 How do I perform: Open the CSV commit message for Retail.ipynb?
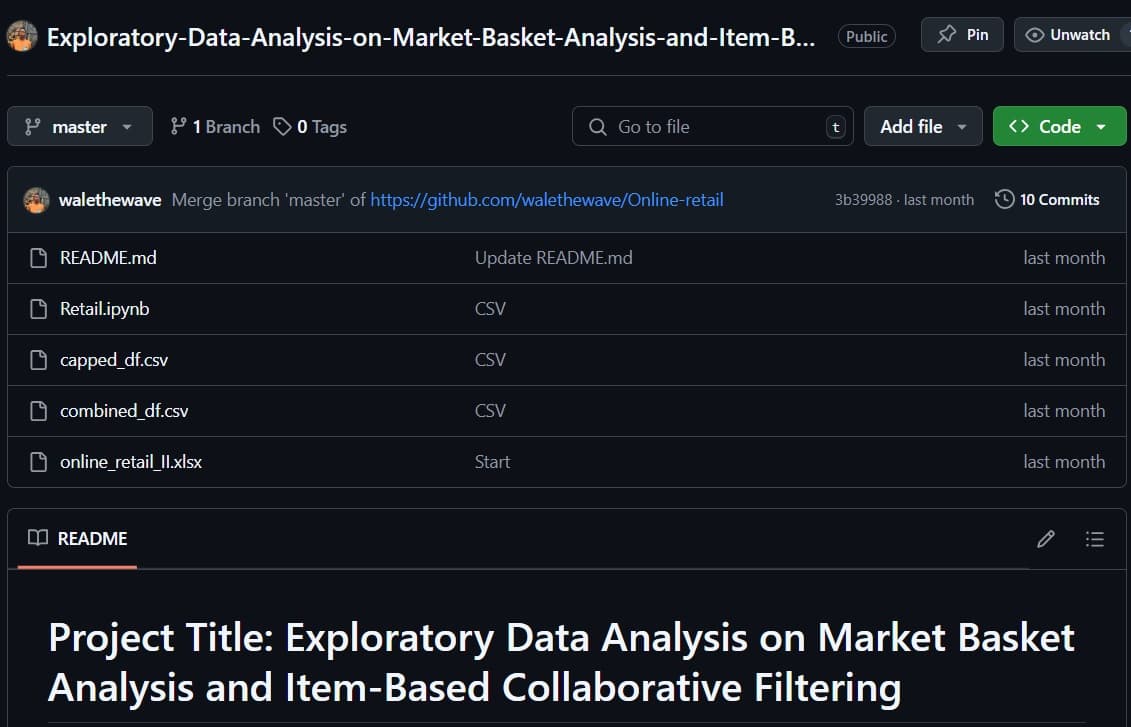(490, 309)
